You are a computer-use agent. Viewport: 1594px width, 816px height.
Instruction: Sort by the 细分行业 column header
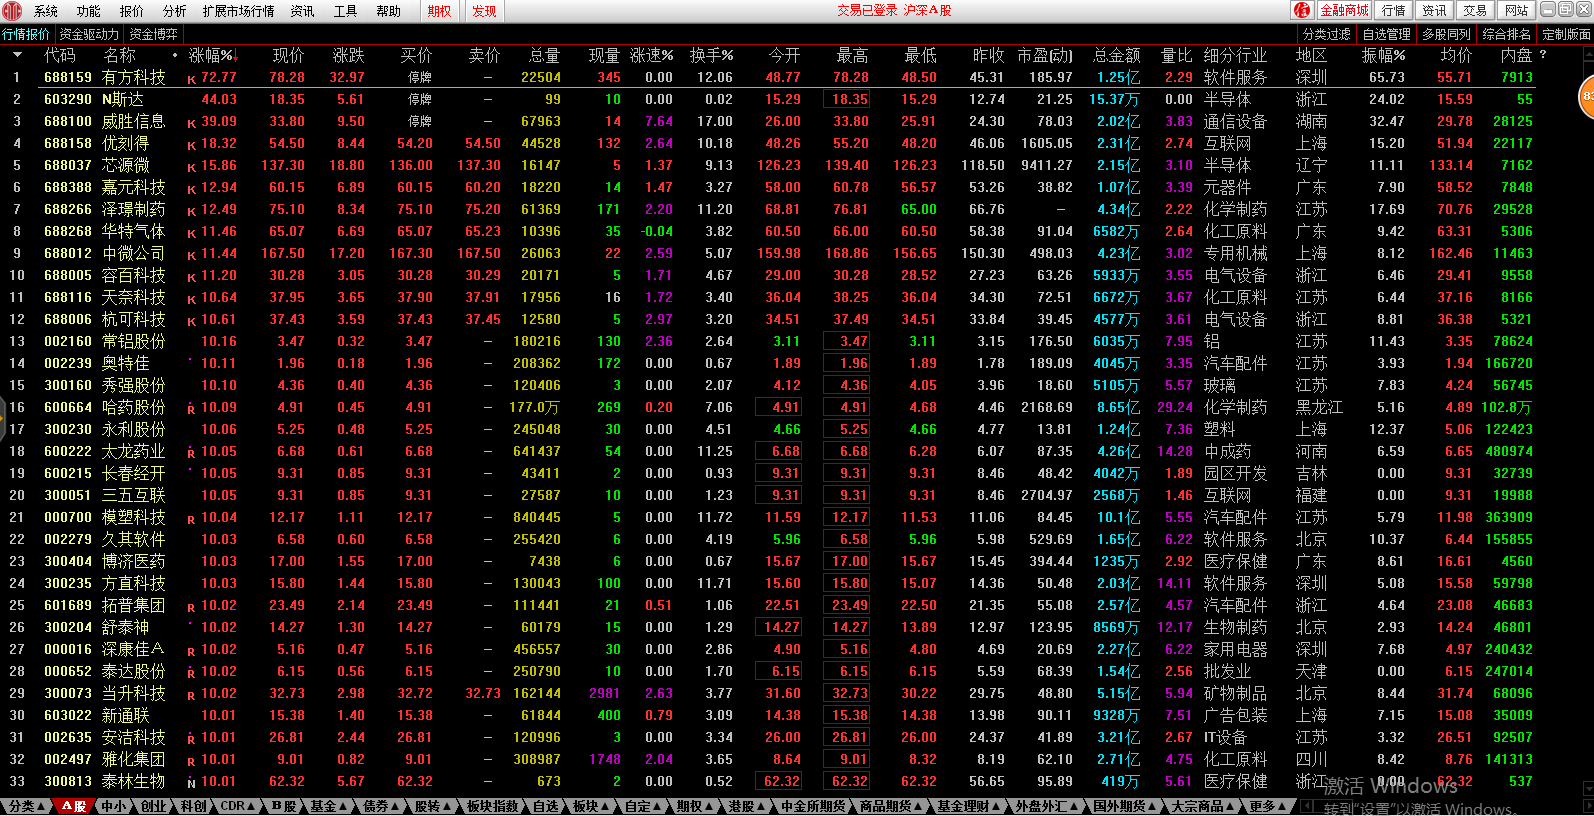tap(1235, 55)
